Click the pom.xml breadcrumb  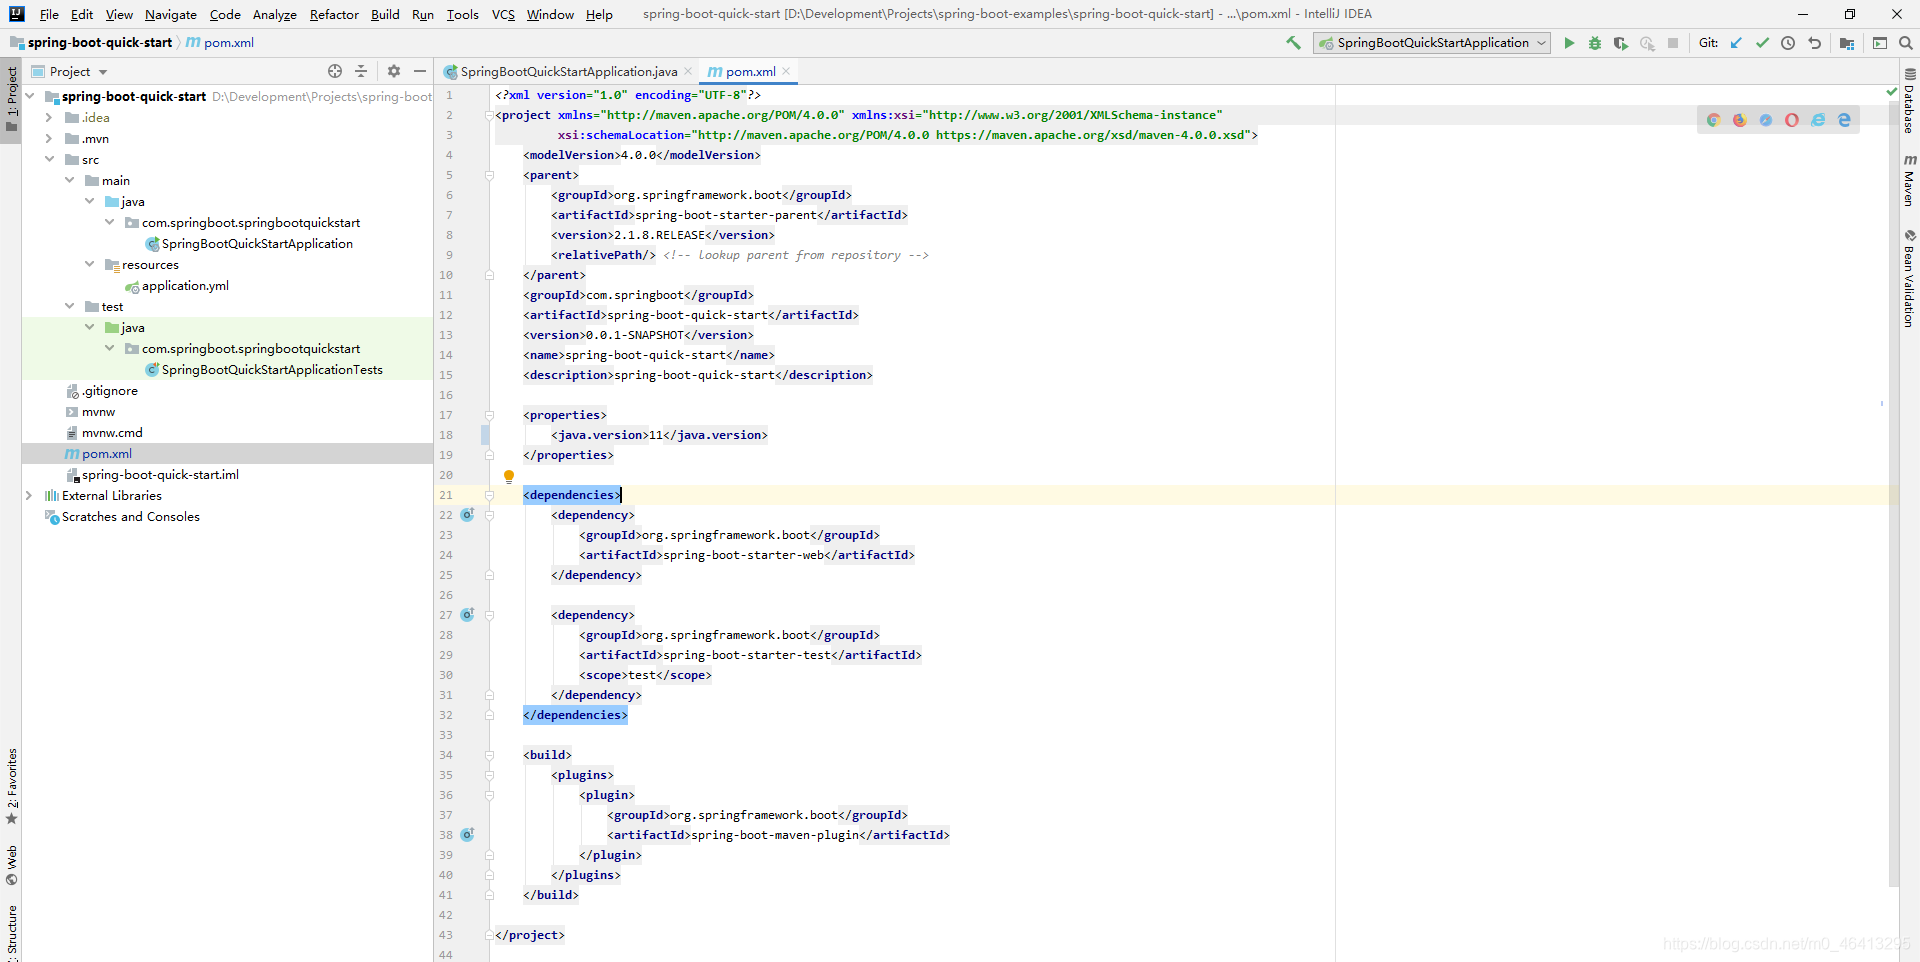click(x=220, y=43)
